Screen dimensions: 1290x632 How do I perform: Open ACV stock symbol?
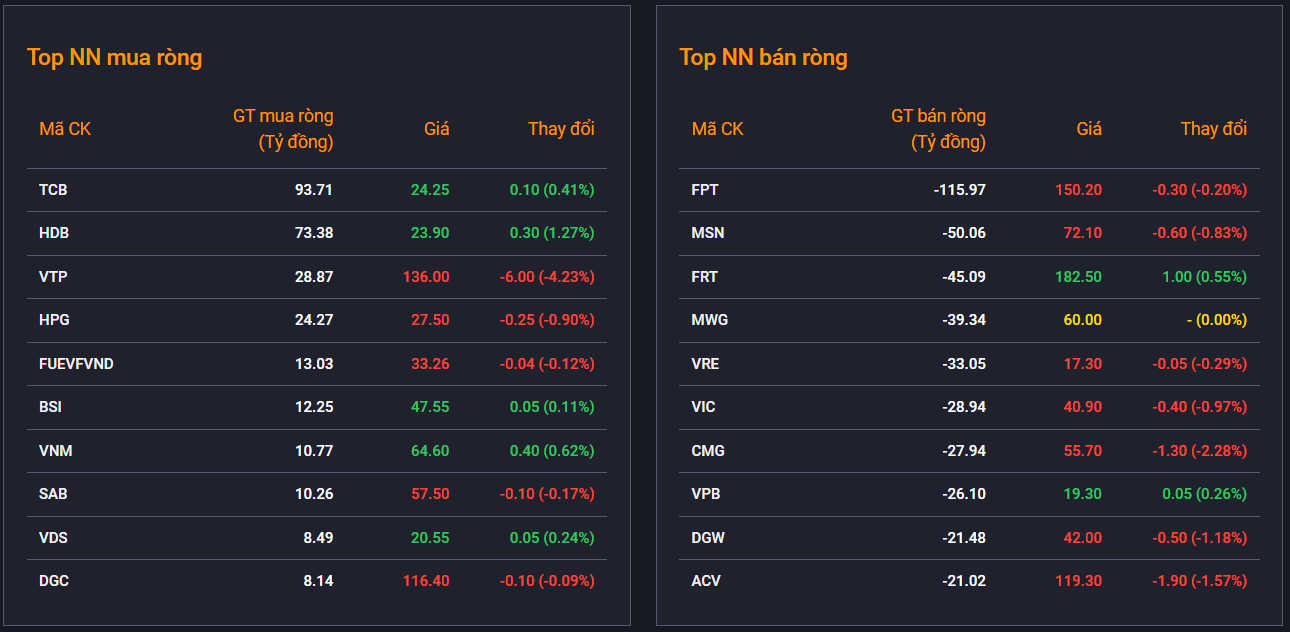point(706,581)
